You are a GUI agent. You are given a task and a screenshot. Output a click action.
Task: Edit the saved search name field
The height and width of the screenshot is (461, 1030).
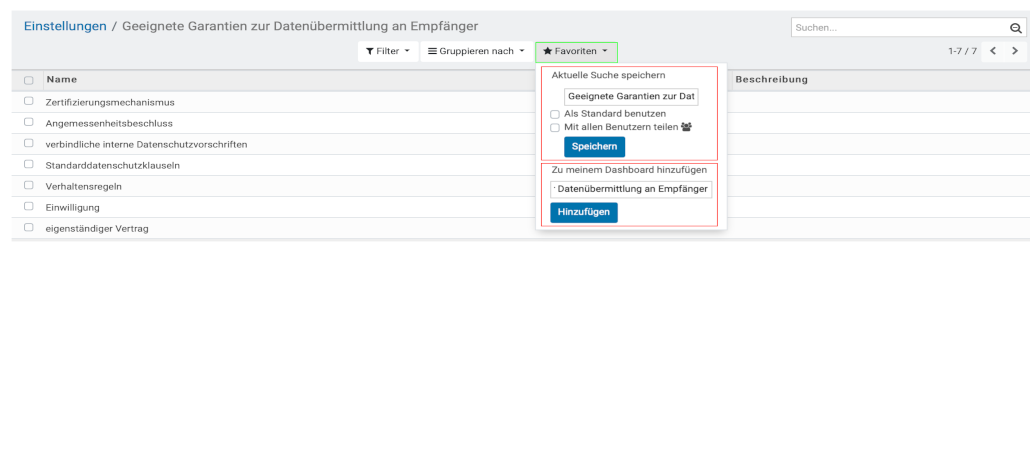631,97
